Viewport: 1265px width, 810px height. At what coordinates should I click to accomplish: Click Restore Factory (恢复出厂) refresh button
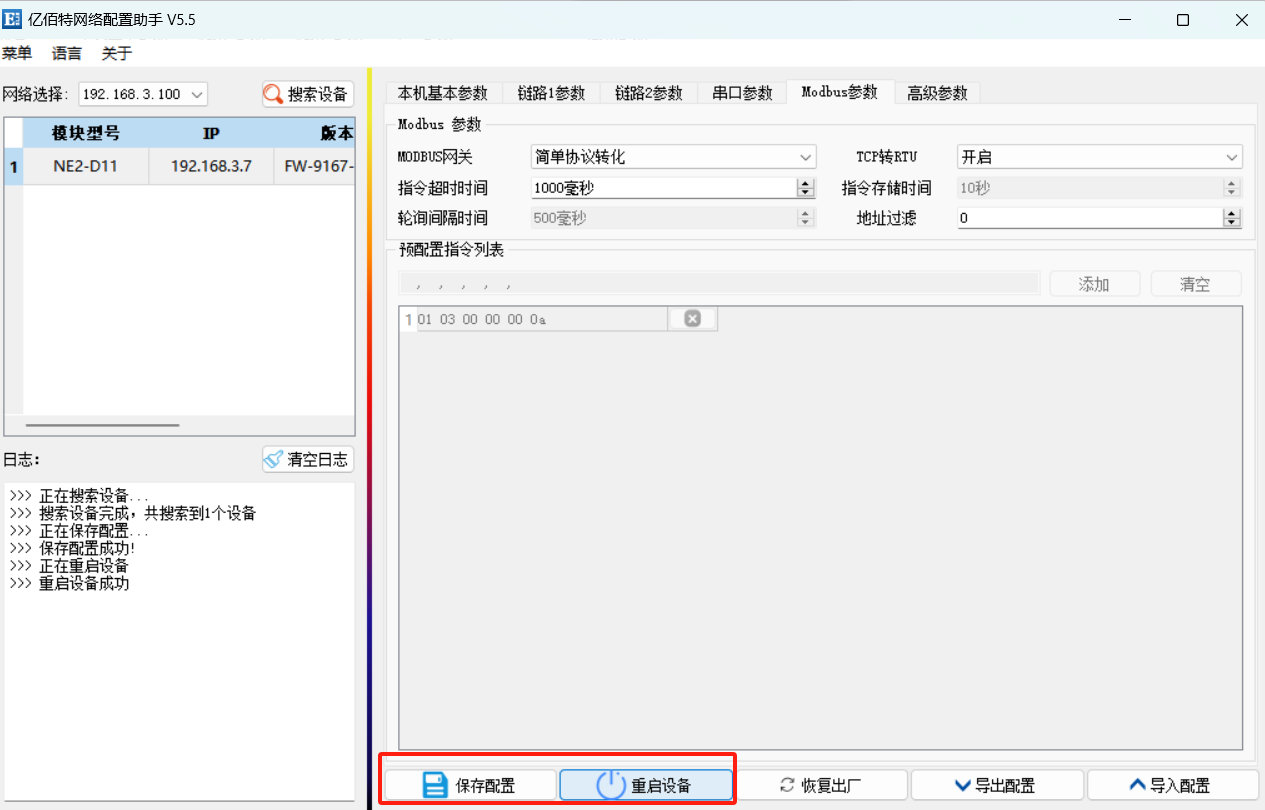tap(821, 785)
